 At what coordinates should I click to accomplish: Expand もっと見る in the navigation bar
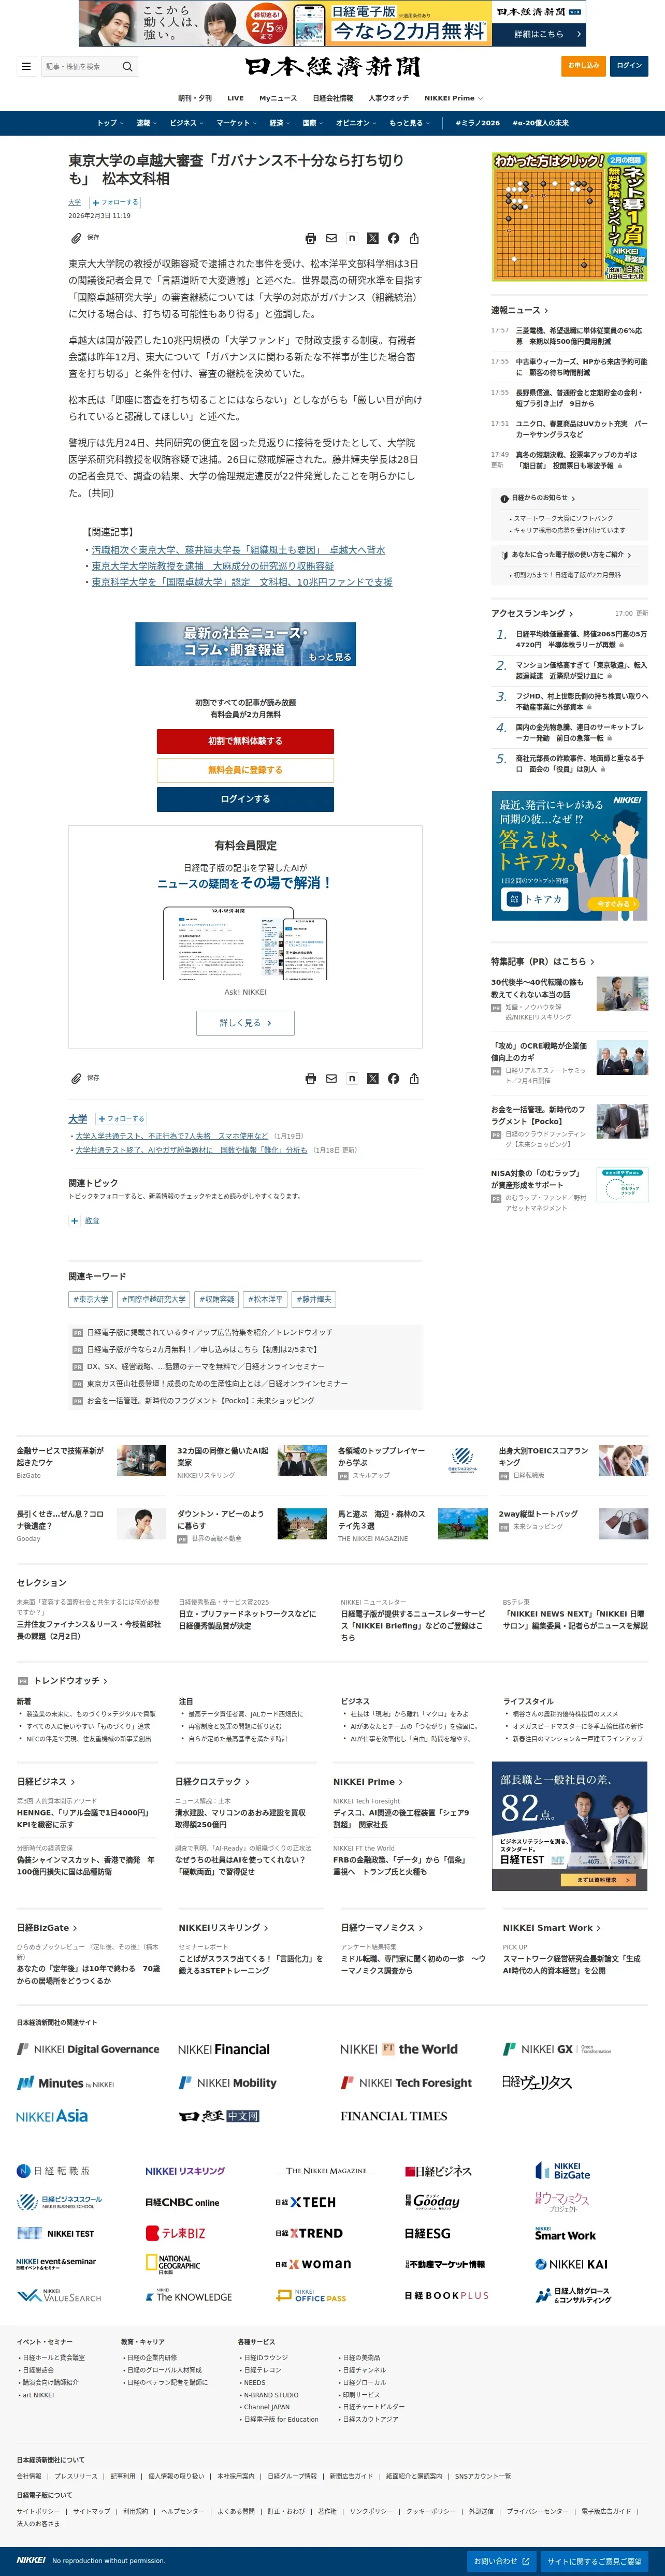(409, 123)
